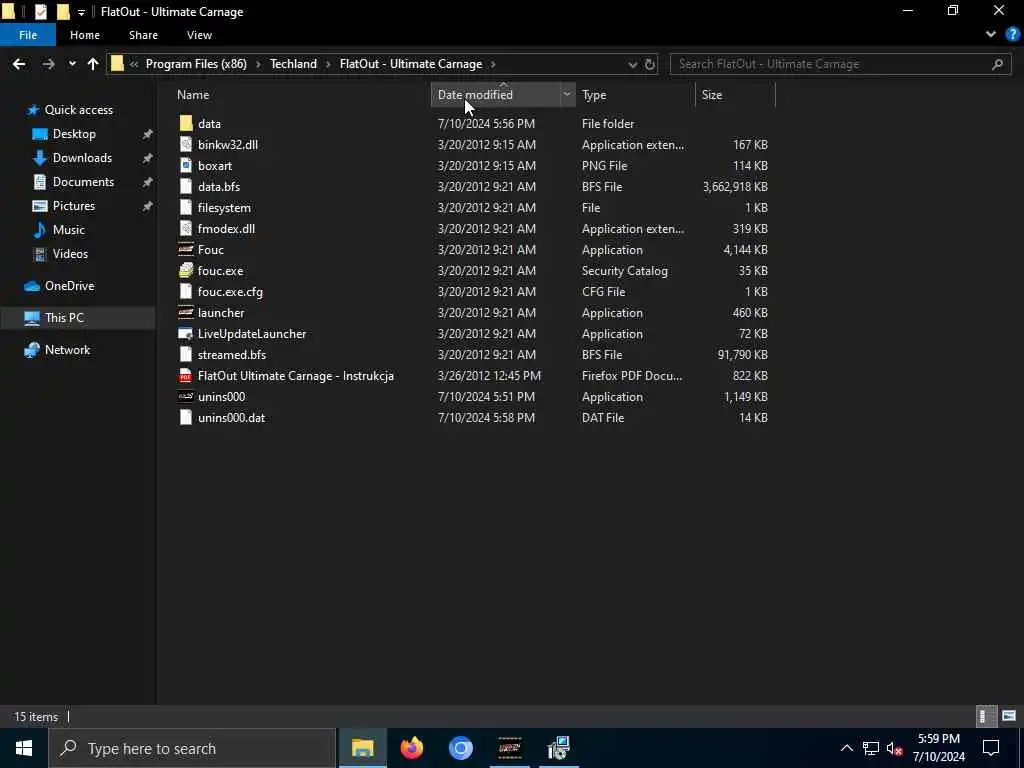This screenshot has width=1024, height=768.
Task: Select the unins000 application icon
Action: [186, 396]
